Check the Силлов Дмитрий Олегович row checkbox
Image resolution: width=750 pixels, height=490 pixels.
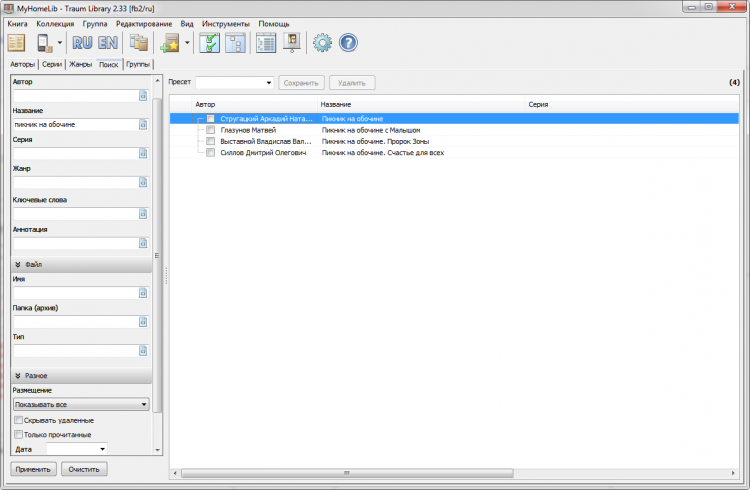(210, 153)
